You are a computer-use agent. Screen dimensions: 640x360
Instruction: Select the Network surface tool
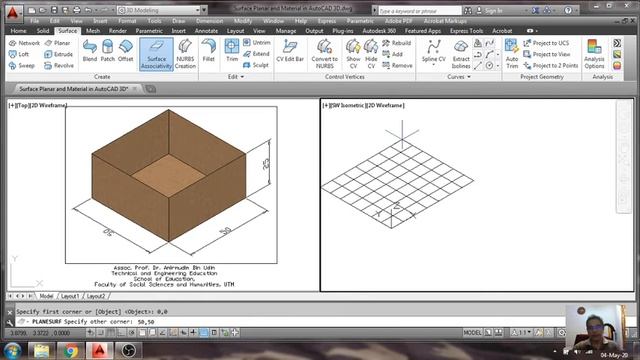pyautogui.click(x=24, y=43)
